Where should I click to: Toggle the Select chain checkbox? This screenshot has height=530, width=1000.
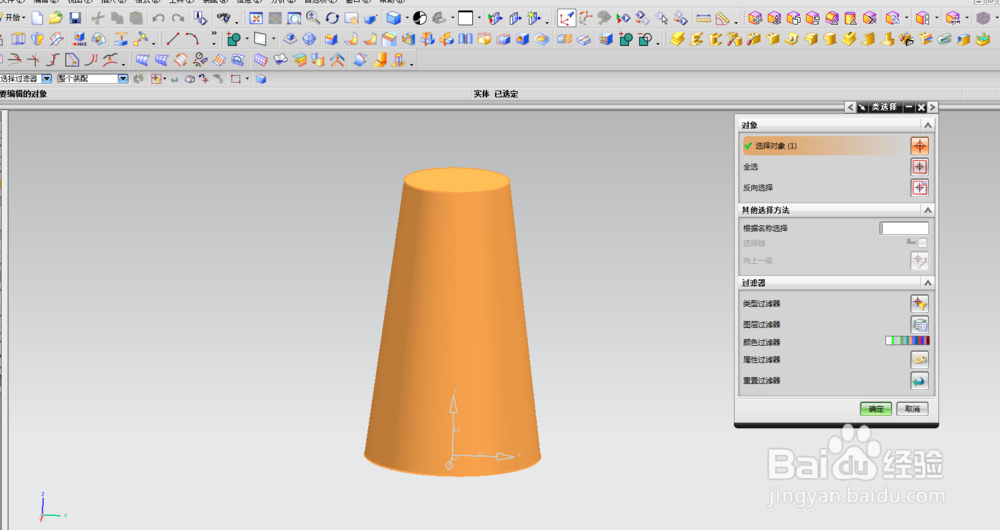pyautogui.click(x=922, y=243)
